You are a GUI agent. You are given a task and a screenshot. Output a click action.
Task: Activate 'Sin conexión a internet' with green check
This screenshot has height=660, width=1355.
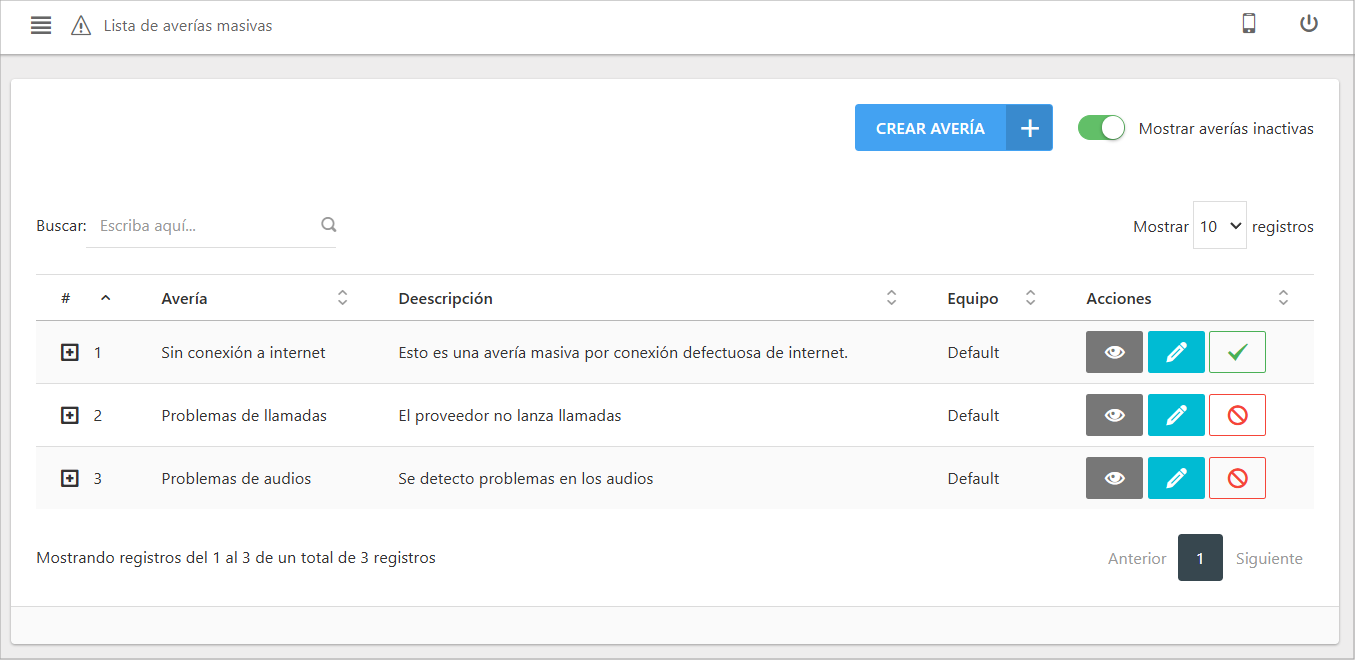click(x=1237, y=352)
